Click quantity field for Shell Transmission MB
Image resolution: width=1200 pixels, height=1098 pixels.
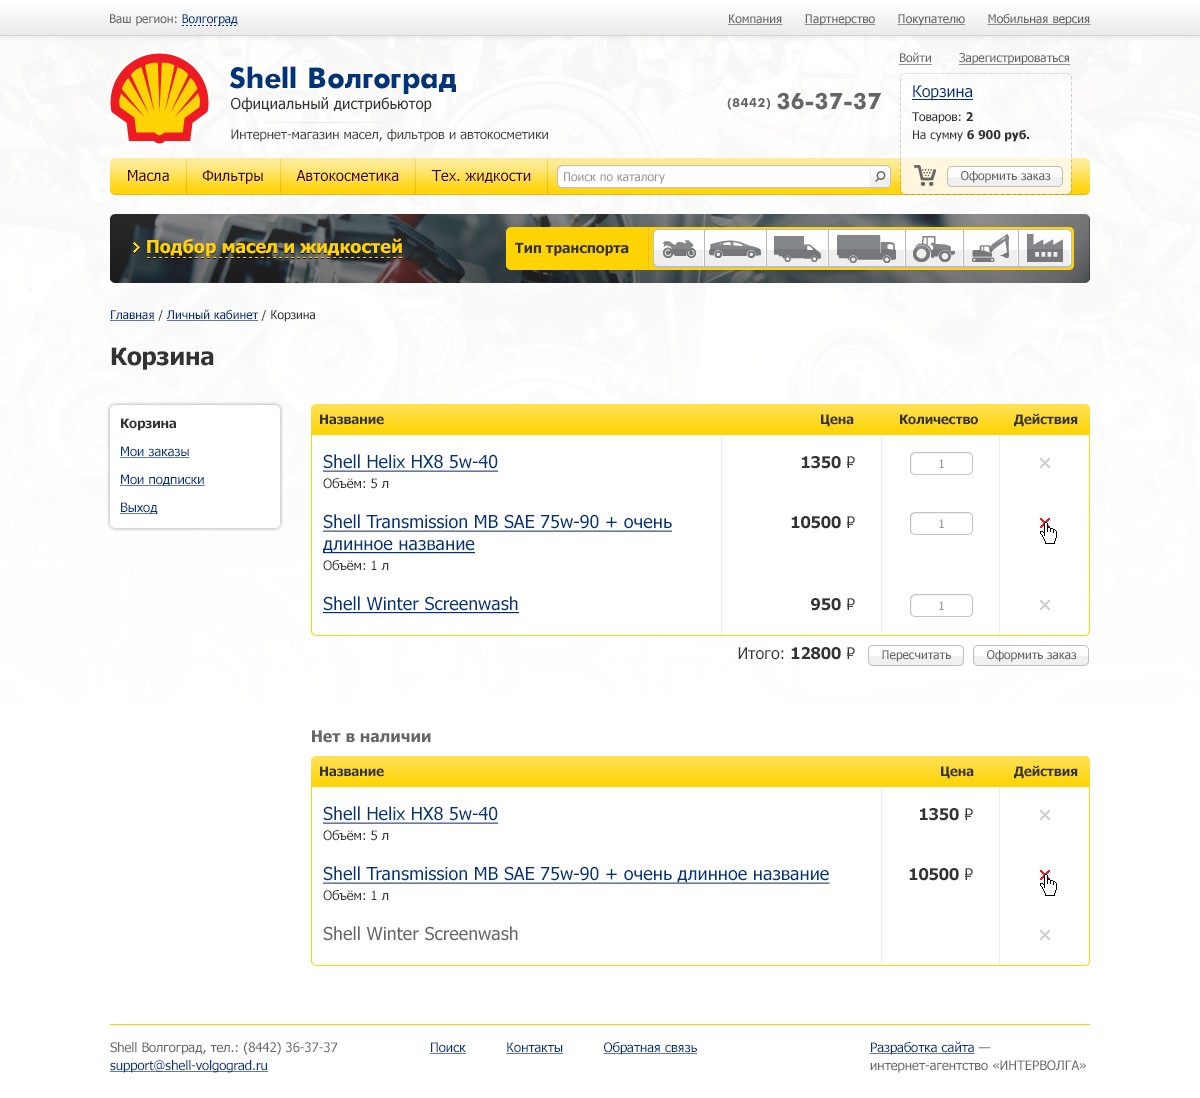[x=941, y=524]
